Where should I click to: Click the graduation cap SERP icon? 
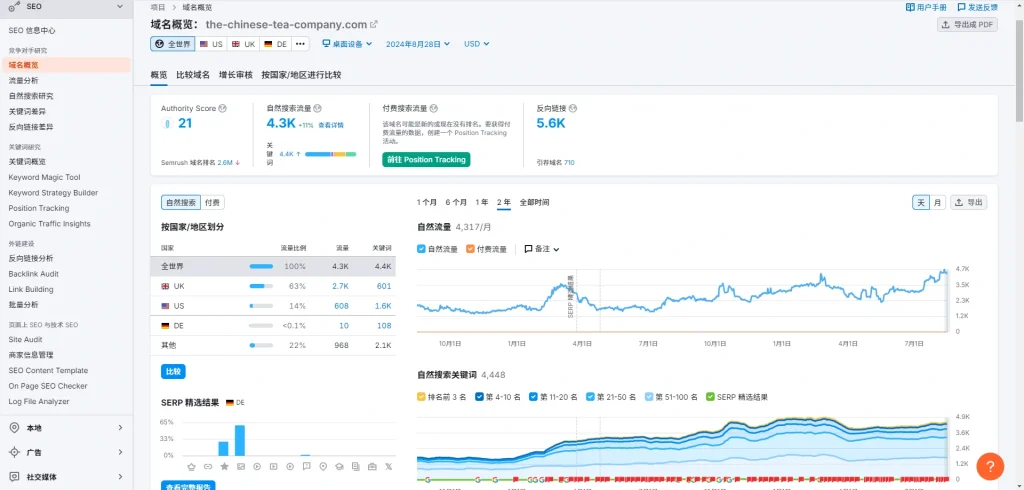[339, 466]
